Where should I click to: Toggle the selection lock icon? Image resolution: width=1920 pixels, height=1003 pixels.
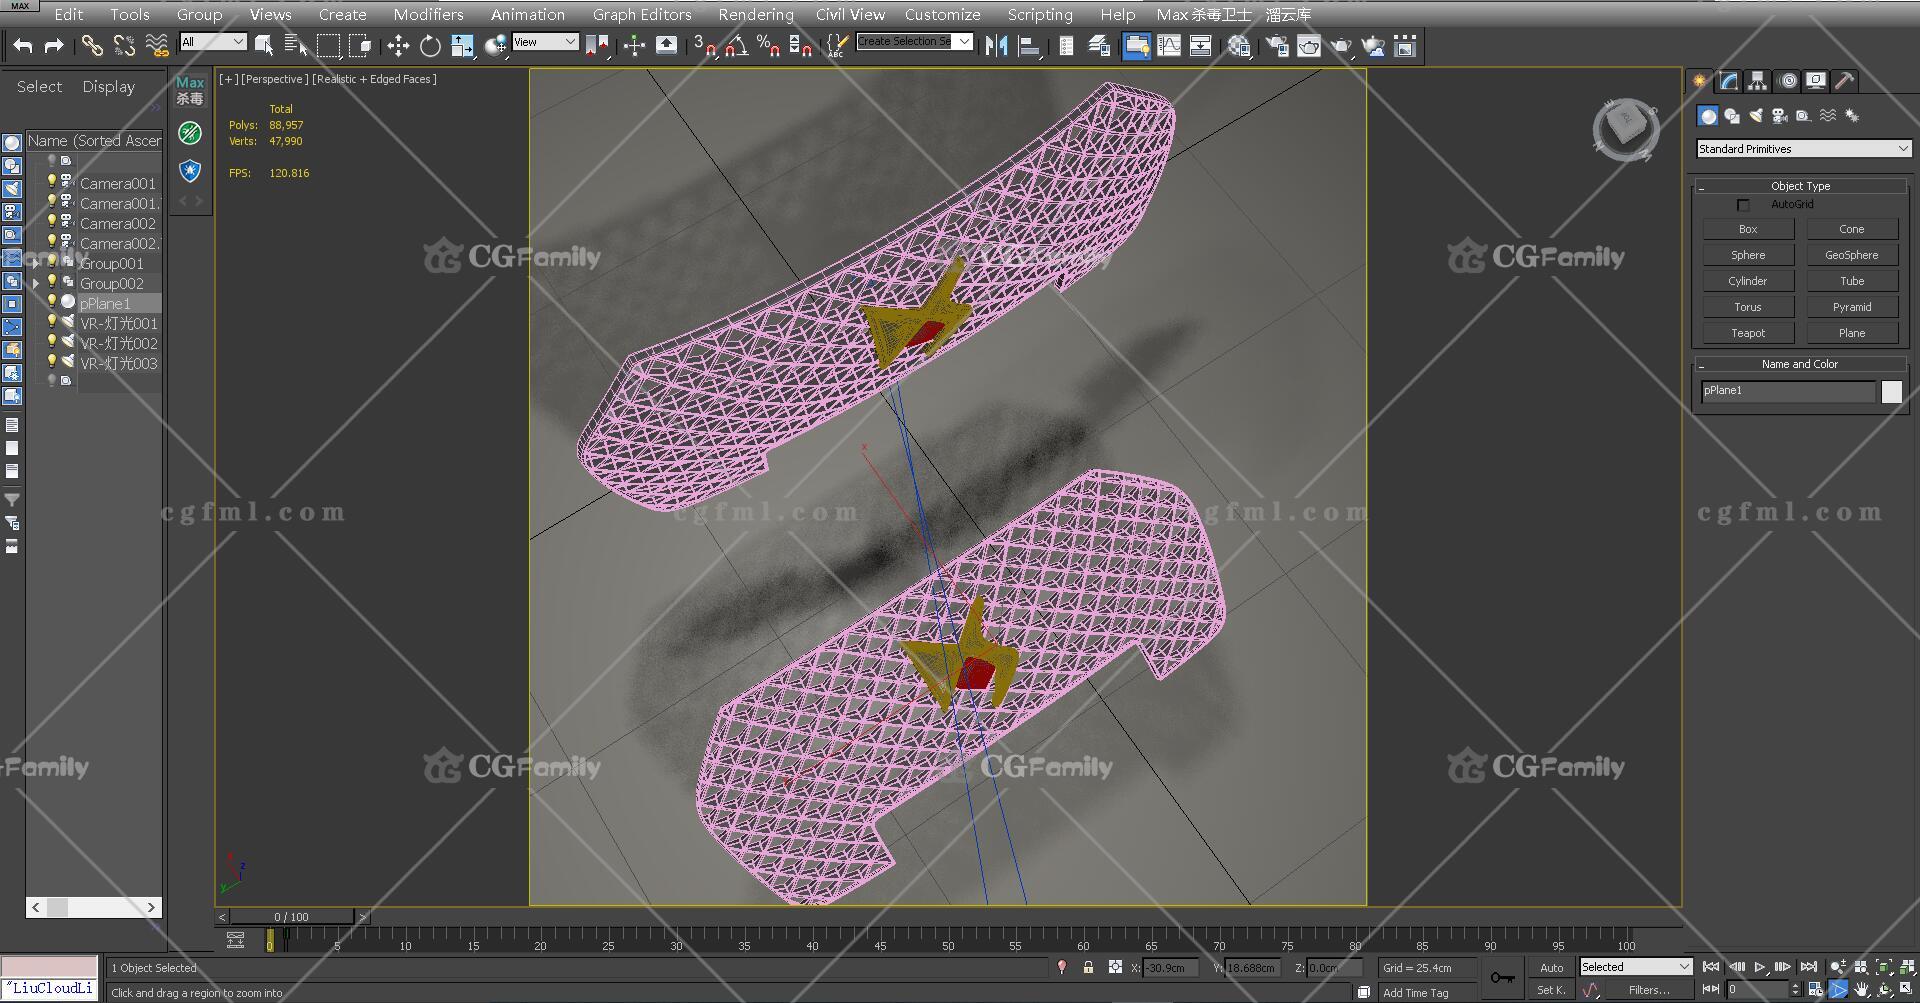pos(1088,967)
